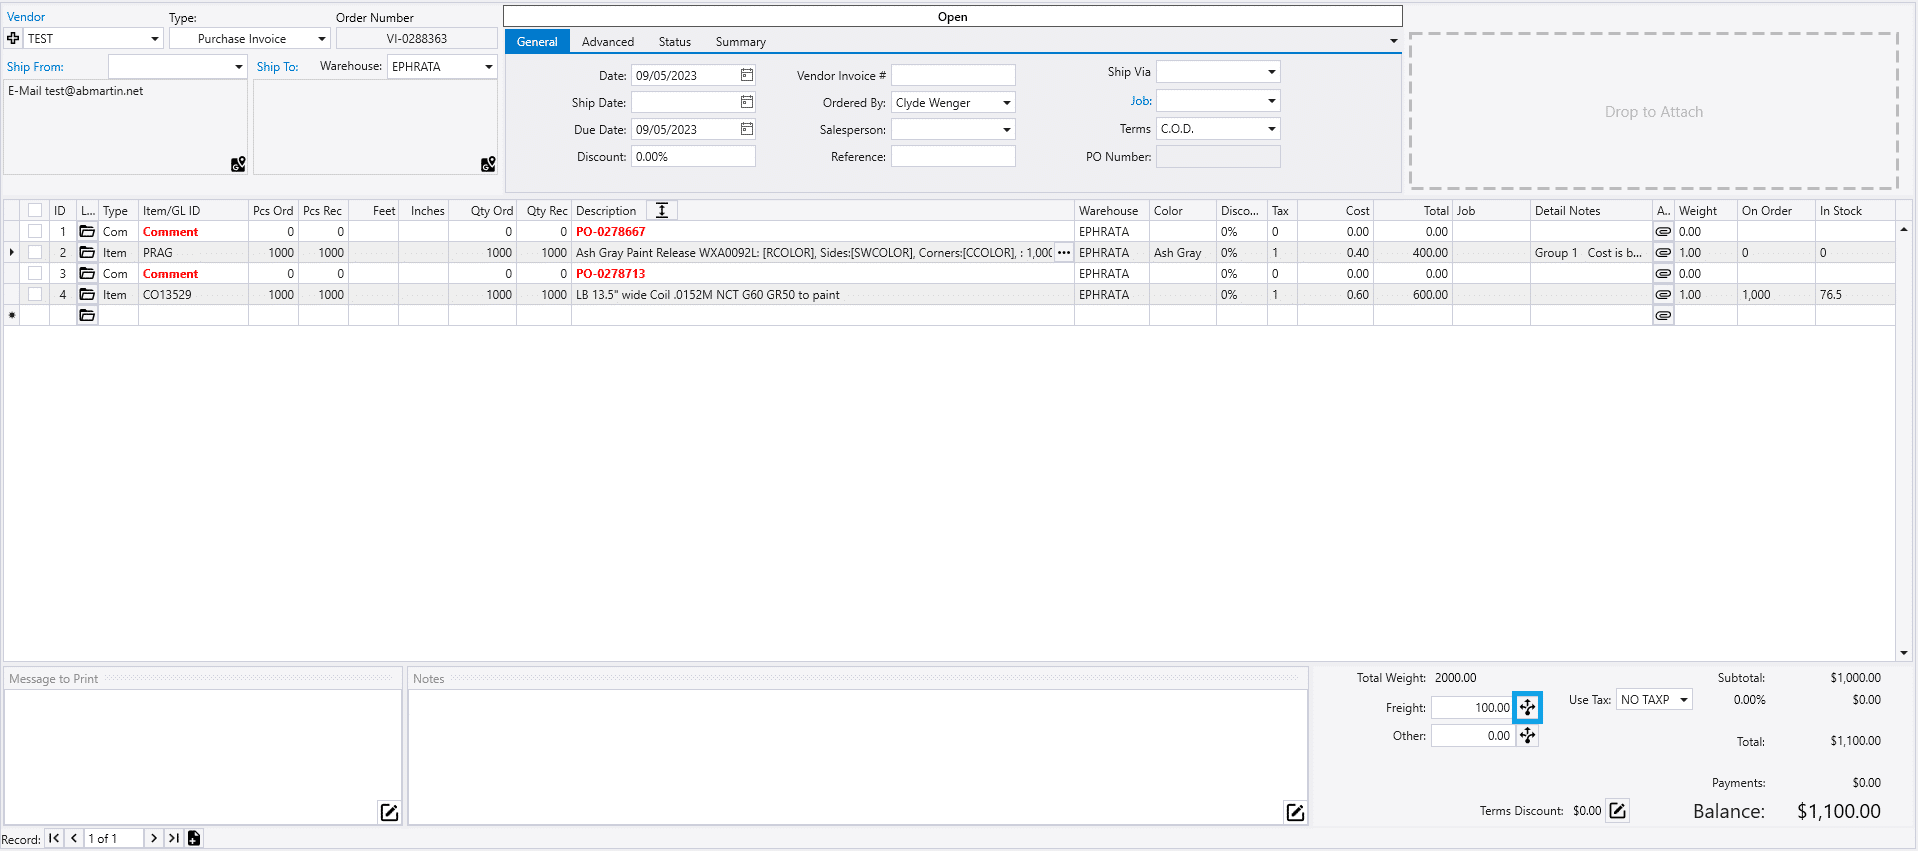Click the plus icon beside Vendor TEST
Image resolution: width=1918 pixels, height=851 pixels.
[13, 39]
